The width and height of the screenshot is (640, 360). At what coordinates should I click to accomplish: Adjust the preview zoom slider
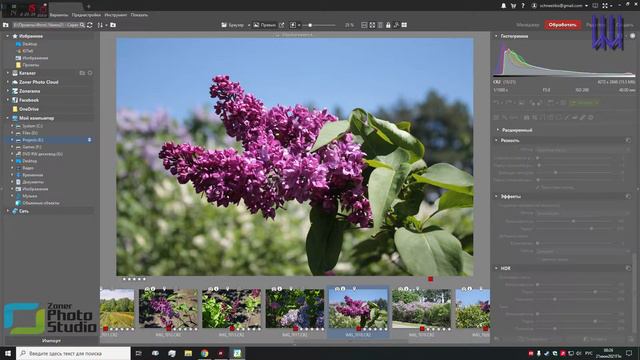320,25
